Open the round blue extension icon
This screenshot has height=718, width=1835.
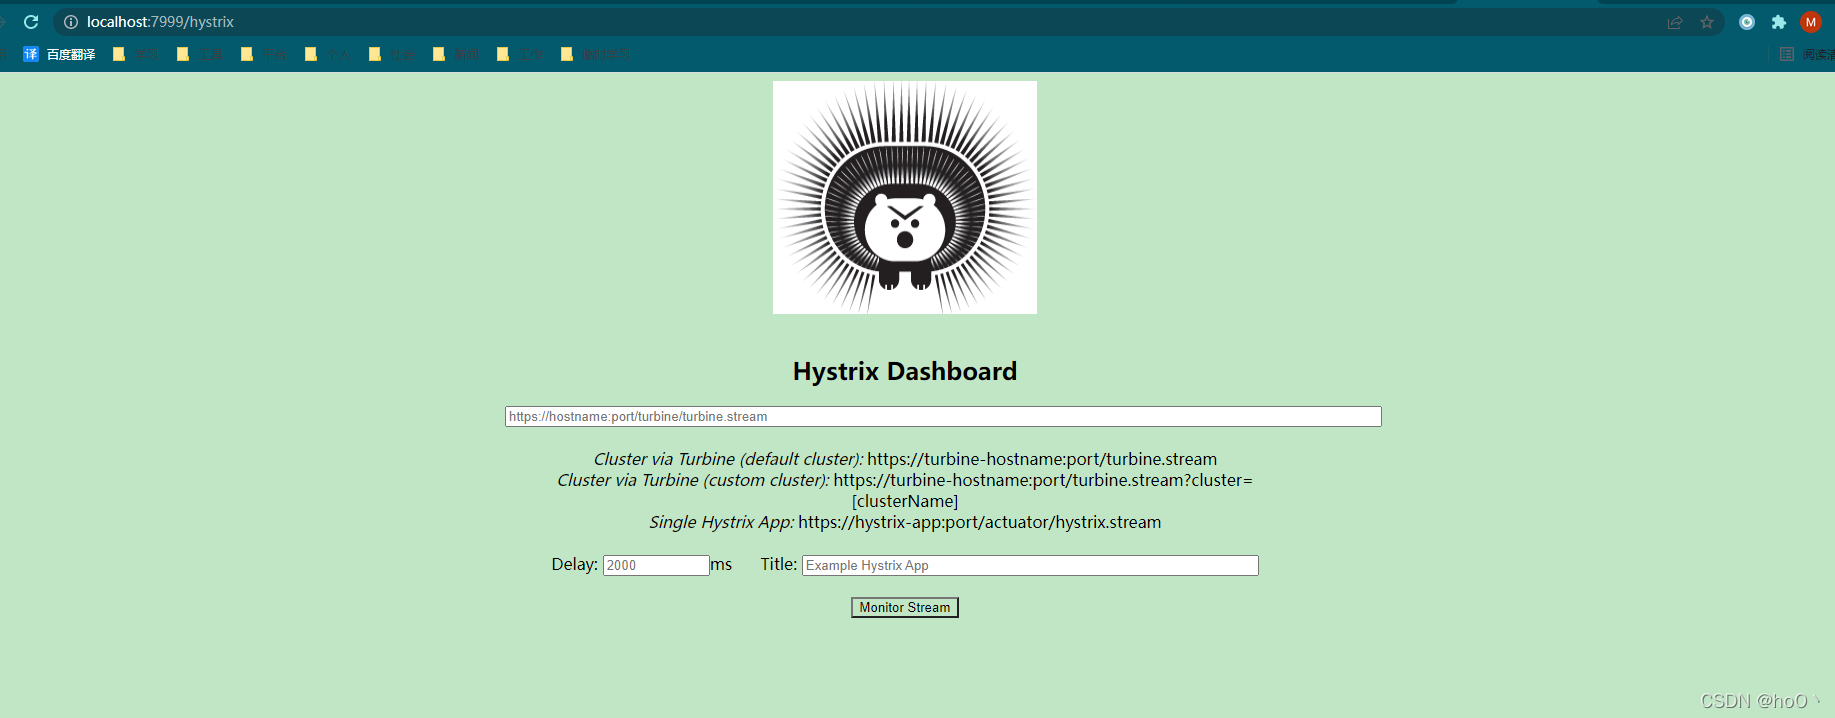(1747, 22)
